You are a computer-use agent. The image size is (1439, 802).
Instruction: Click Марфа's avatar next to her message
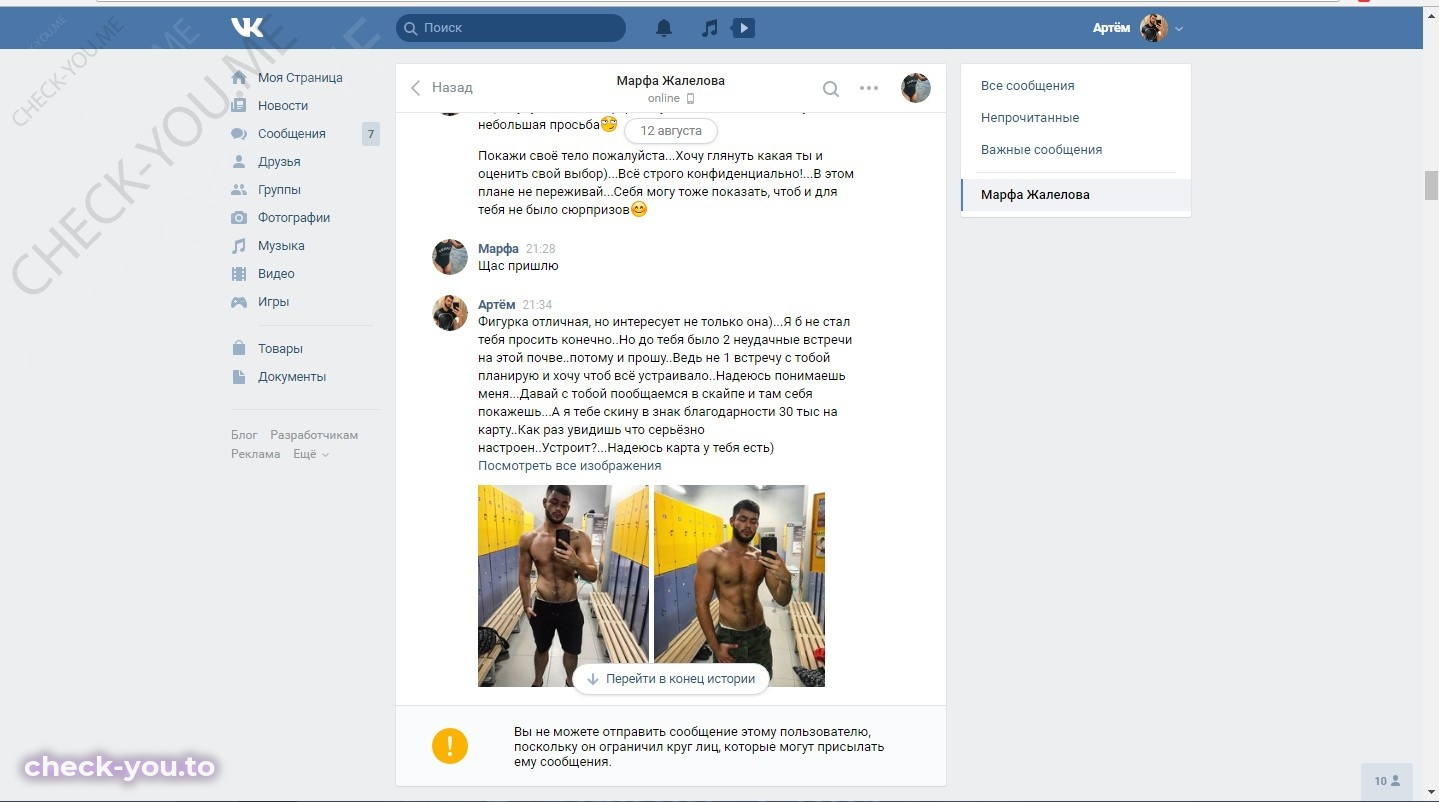[x=450, y=257]
